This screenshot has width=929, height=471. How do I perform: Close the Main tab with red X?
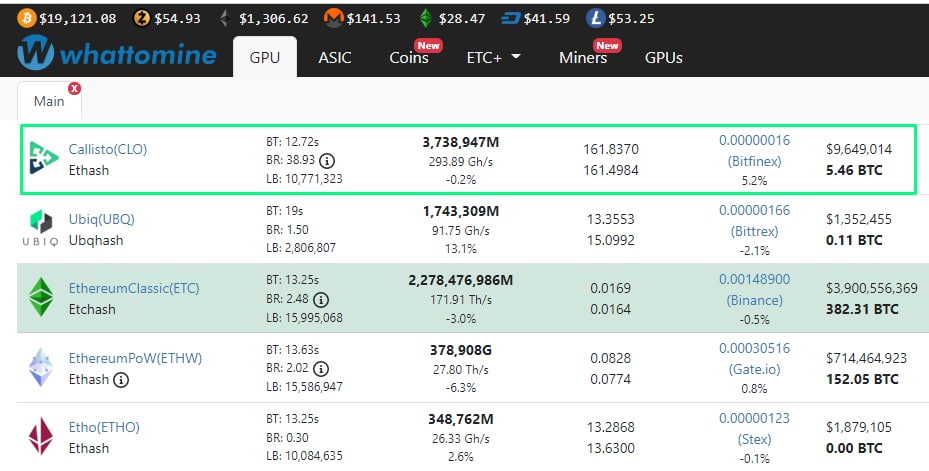(x=75, y=88)
